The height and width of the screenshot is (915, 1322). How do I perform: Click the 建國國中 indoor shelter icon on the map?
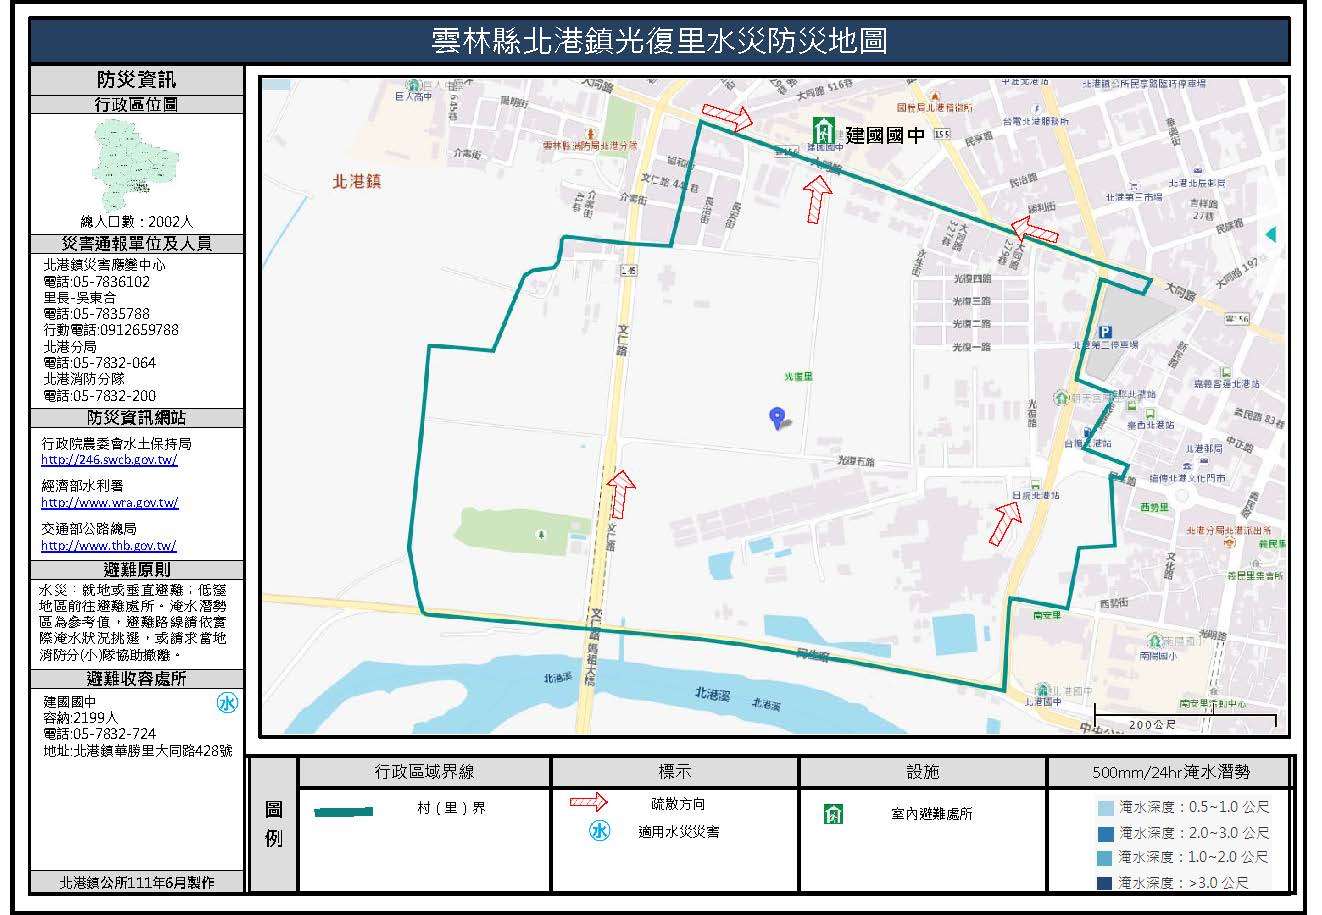tap(824, 130)
